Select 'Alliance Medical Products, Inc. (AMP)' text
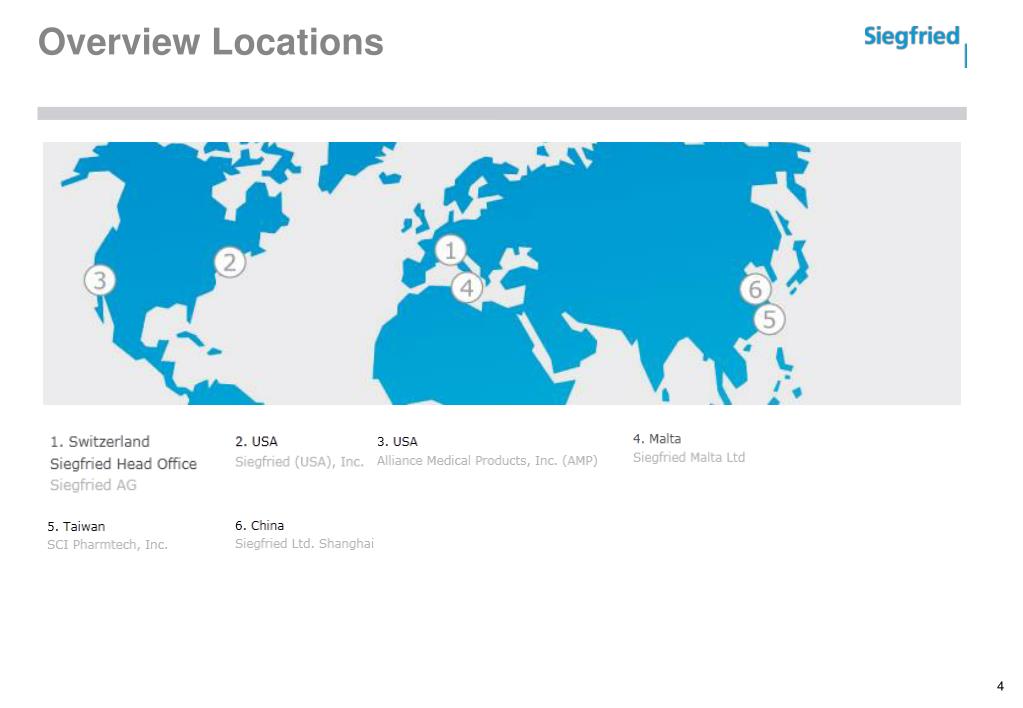The width and height of the screenshot is (1023, 708). (x=487, y=461)
